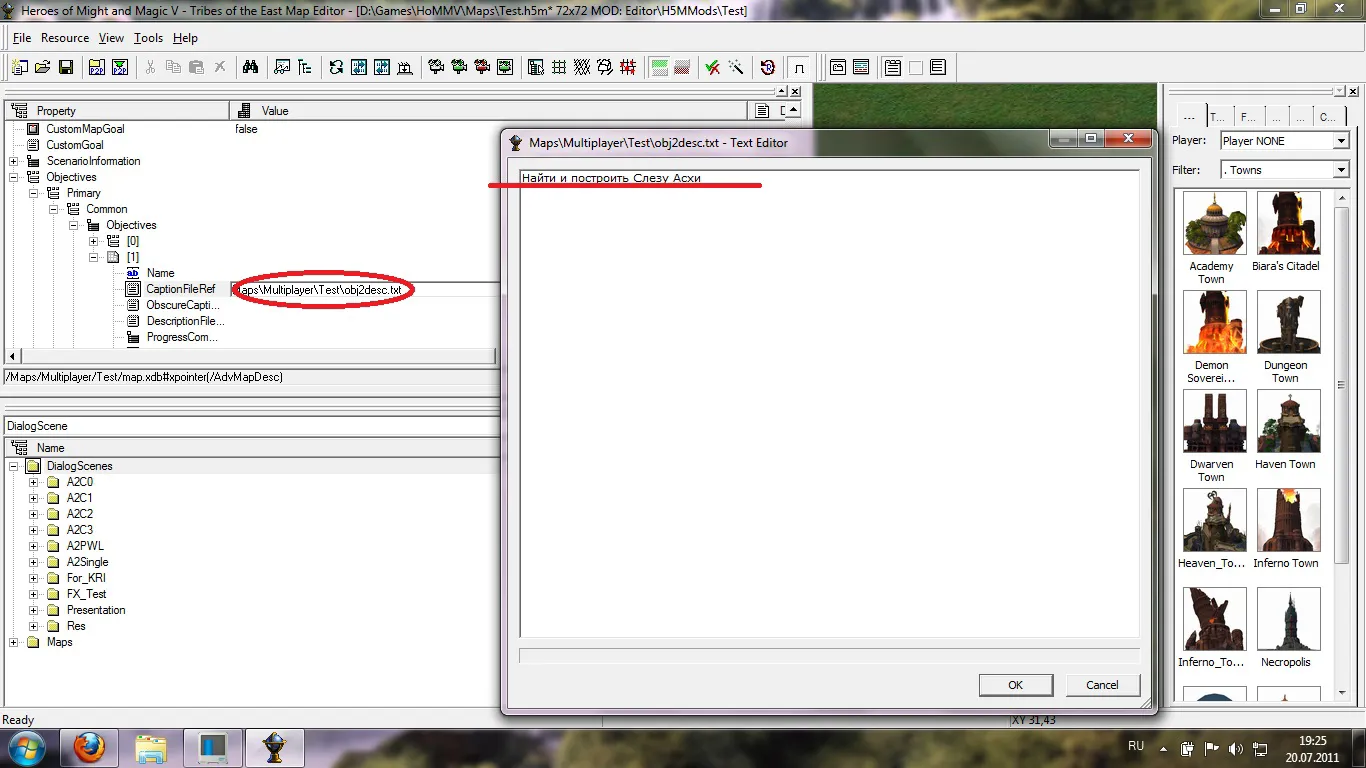Expand the ScenarioInformation tree node
Image resolution: width=1366 pixels, height=768 pixels.
click(14, 161)
